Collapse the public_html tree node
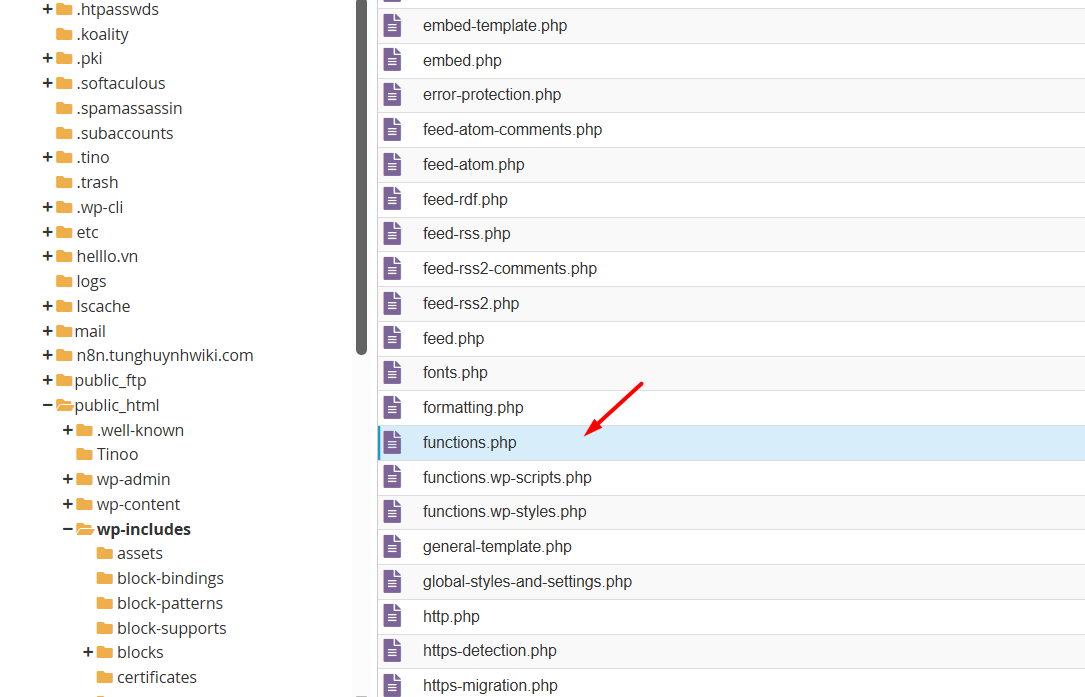 pos(47,405)
